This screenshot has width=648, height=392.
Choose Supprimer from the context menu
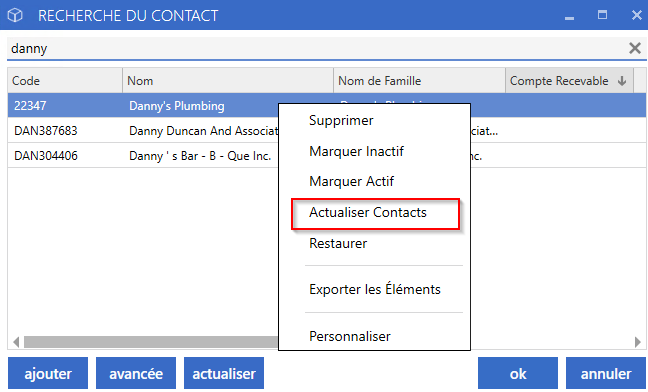(341, 120)
